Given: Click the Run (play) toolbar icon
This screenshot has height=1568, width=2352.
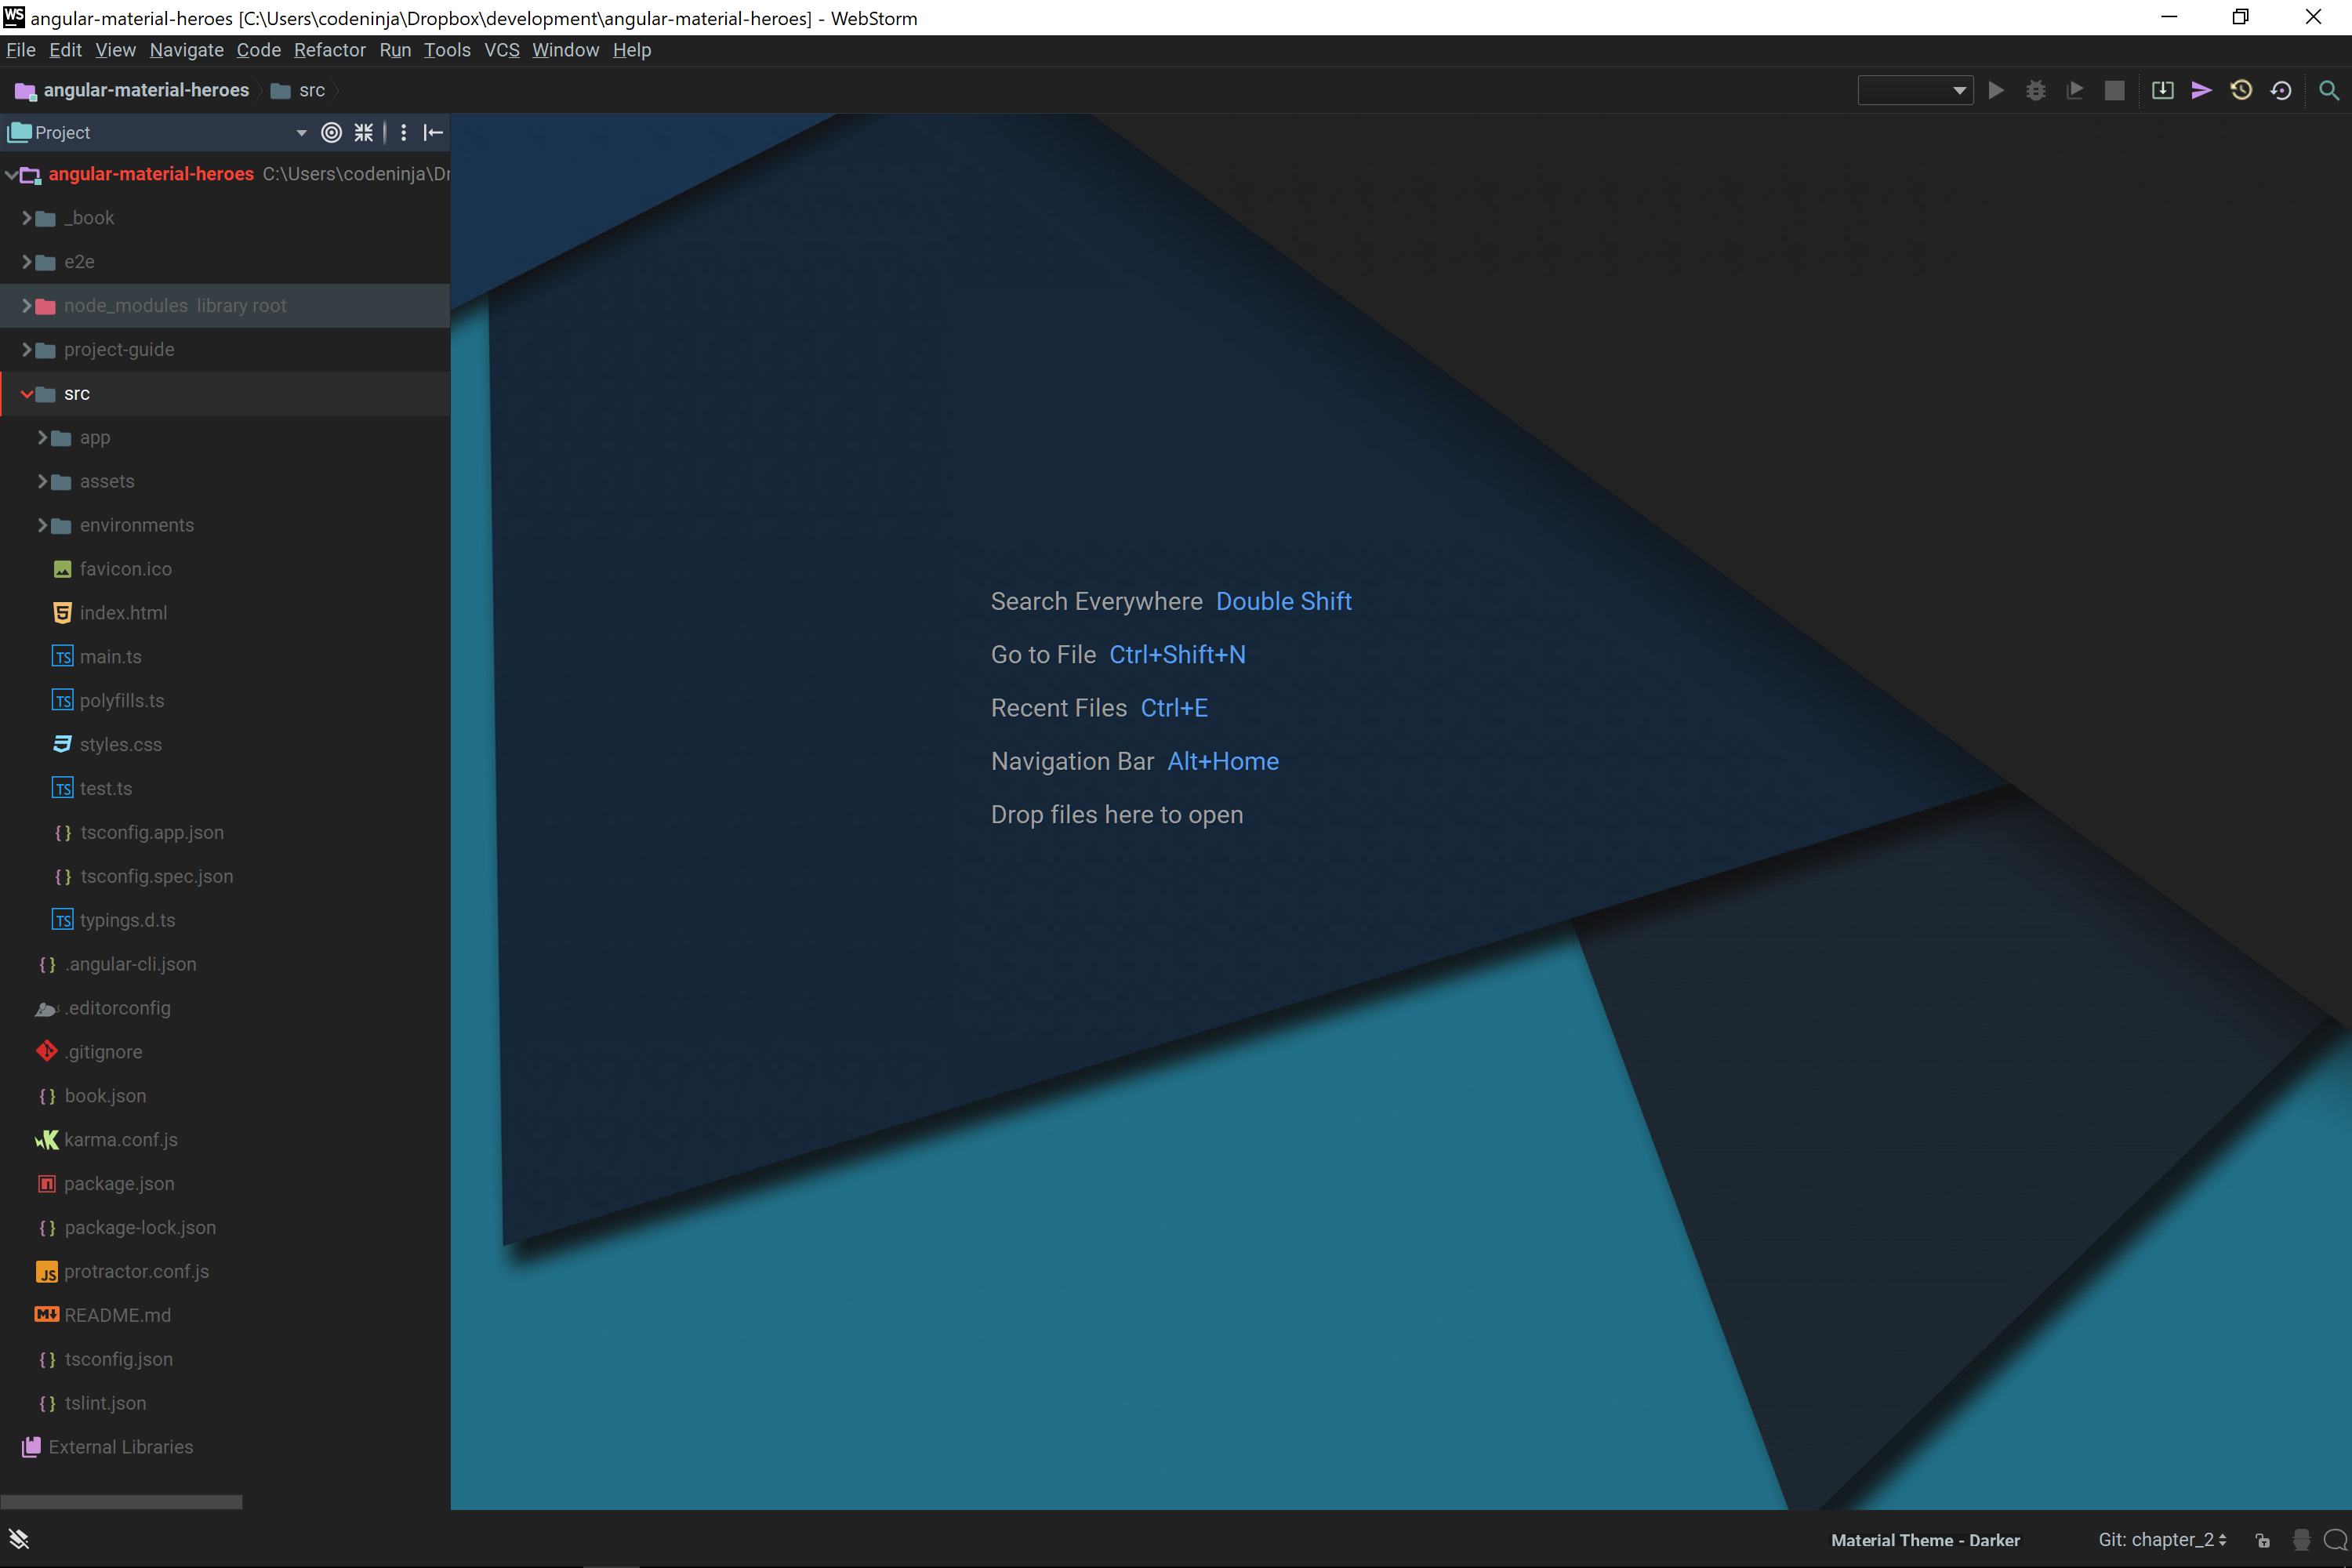Looking at the screenshot, I should pos(1996,90).
